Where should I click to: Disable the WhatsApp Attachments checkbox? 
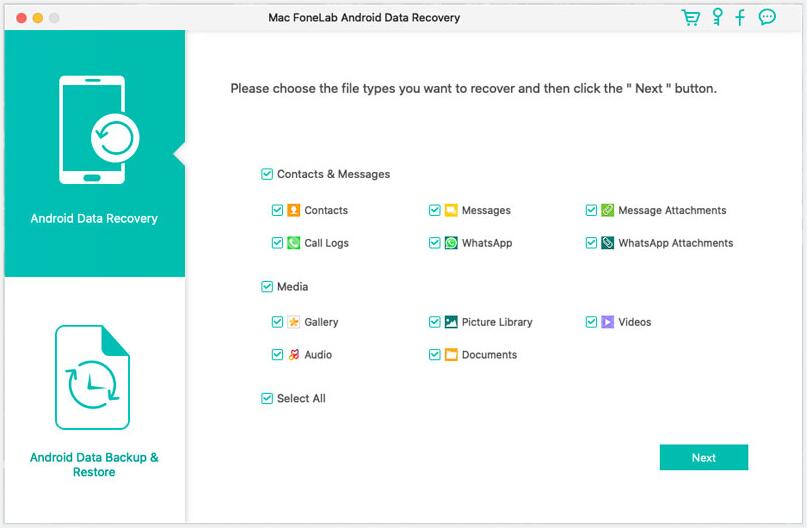click(592, 243)
